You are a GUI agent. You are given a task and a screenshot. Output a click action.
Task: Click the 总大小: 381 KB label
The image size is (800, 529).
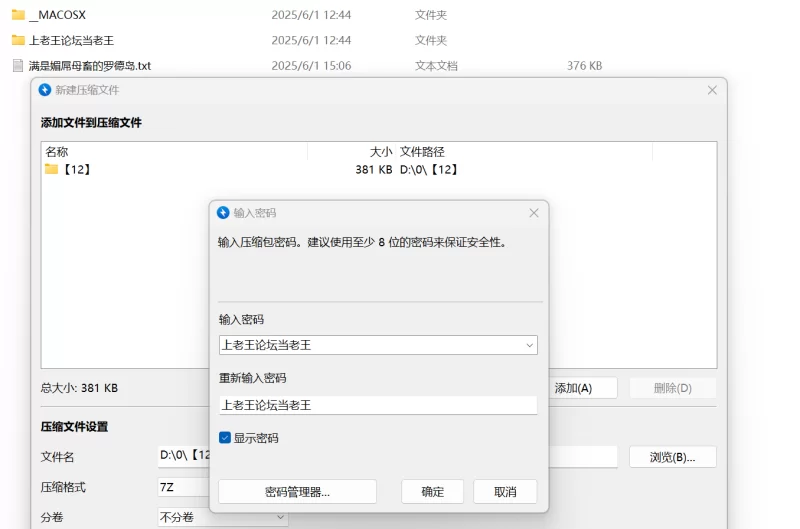[79, 388]
